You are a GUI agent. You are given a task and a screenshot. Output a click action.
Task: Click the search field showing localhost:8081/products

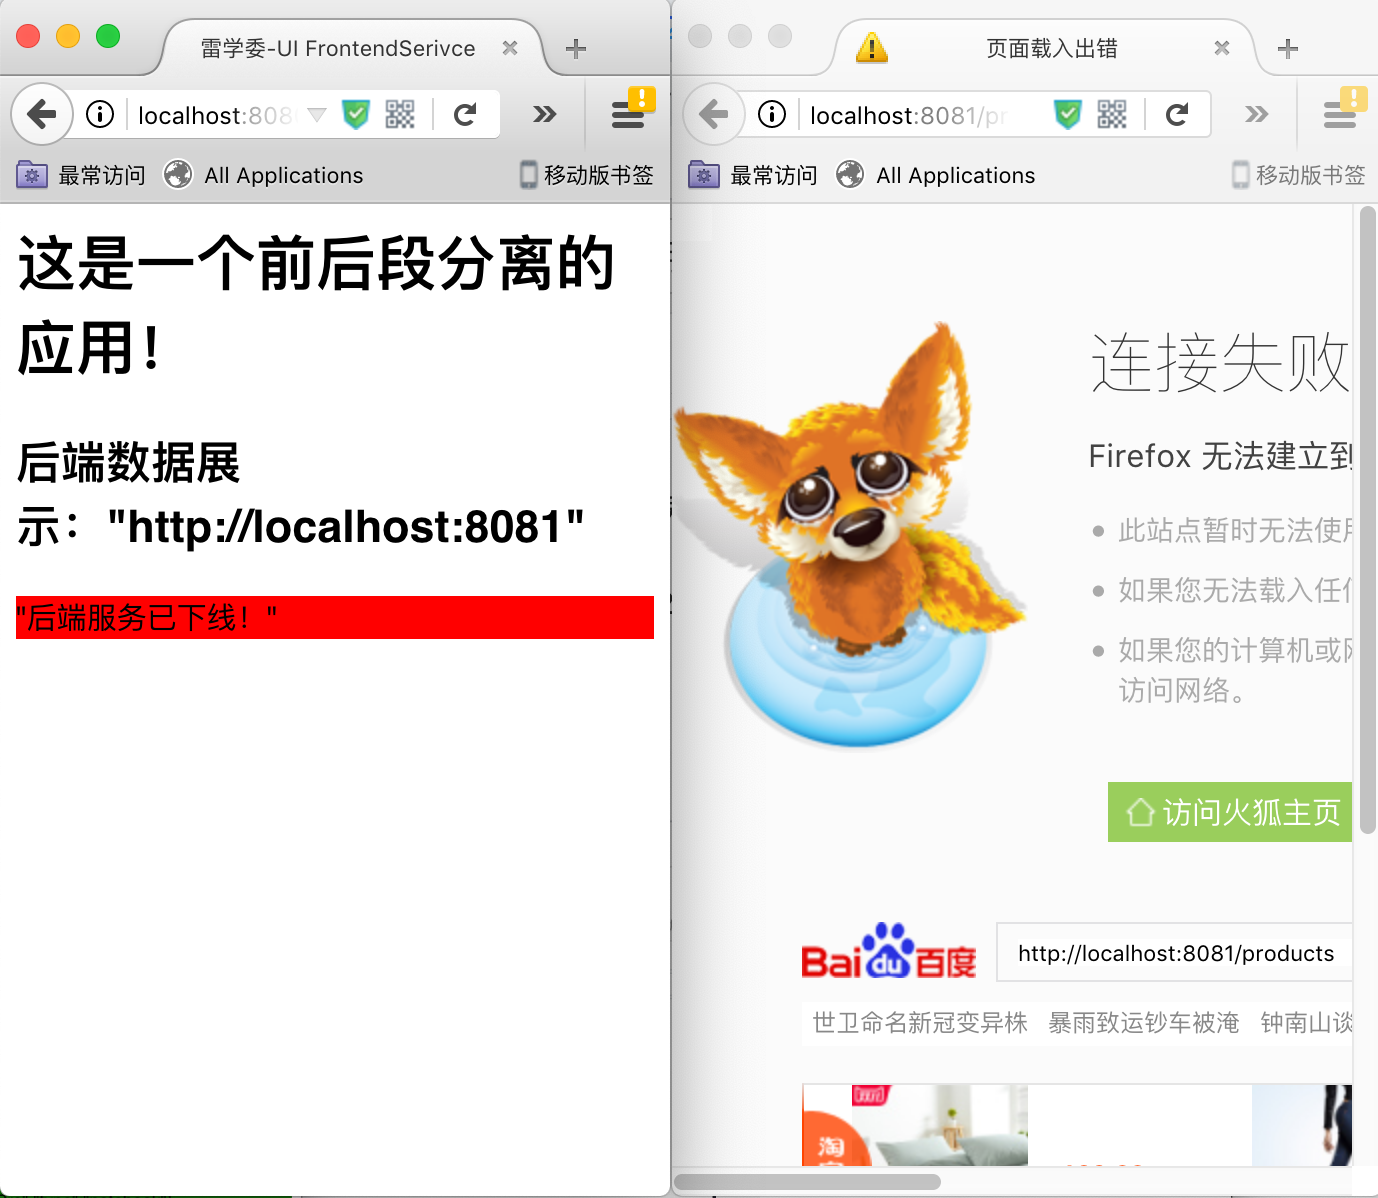[x=1174, y=953]
